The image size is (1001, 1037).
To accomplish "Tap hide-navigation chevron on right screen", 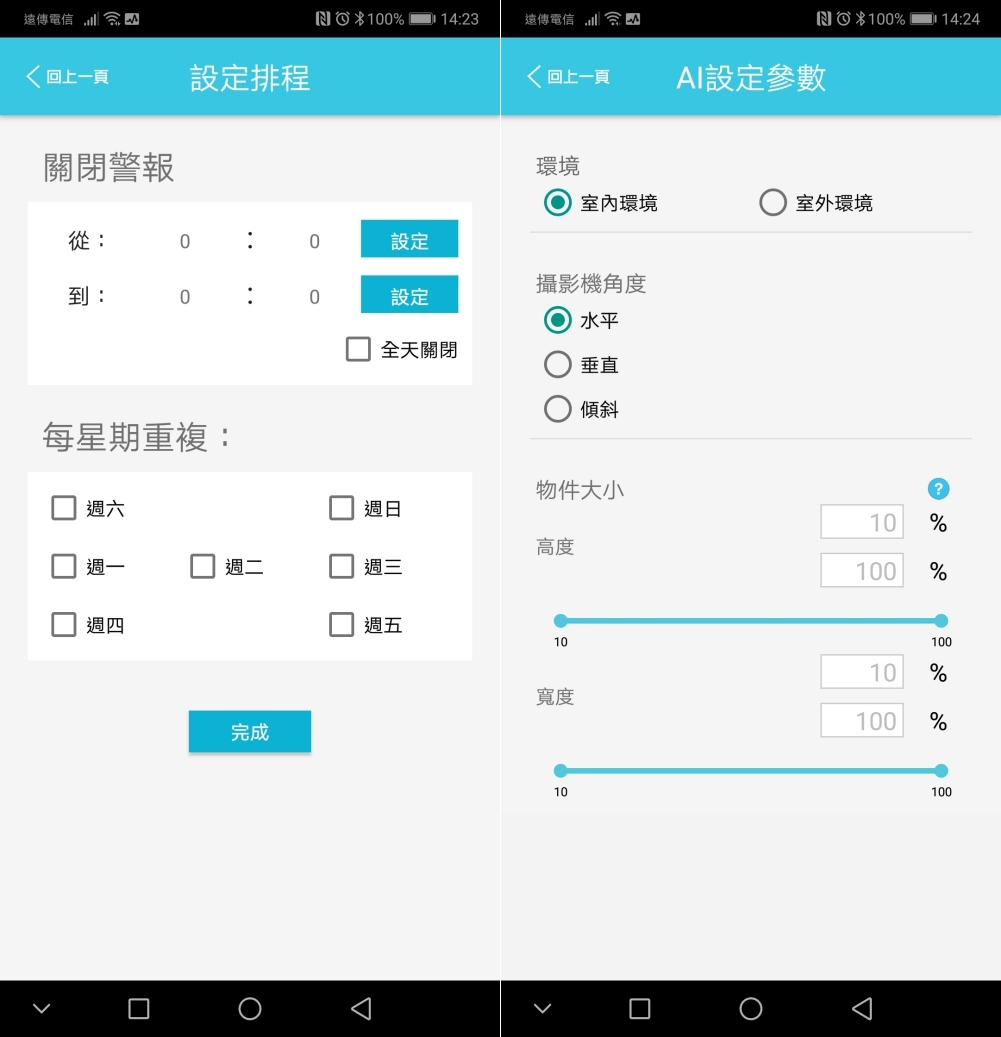I will click(x=543, y=1009).
